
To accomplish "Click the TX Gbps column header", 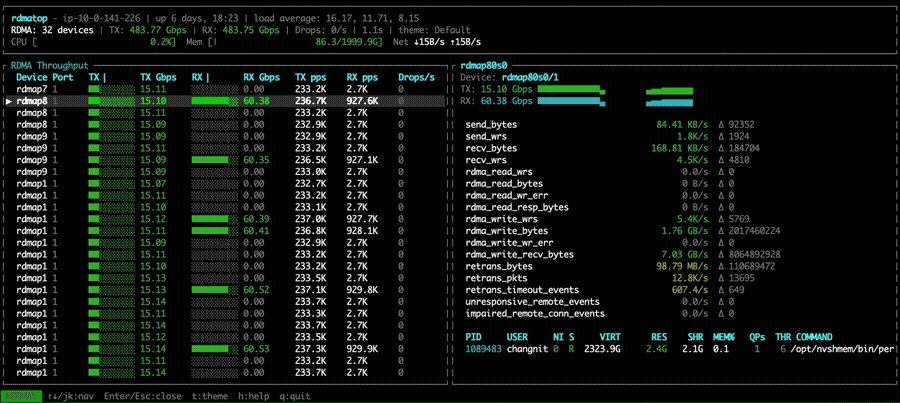I will 158,77.
